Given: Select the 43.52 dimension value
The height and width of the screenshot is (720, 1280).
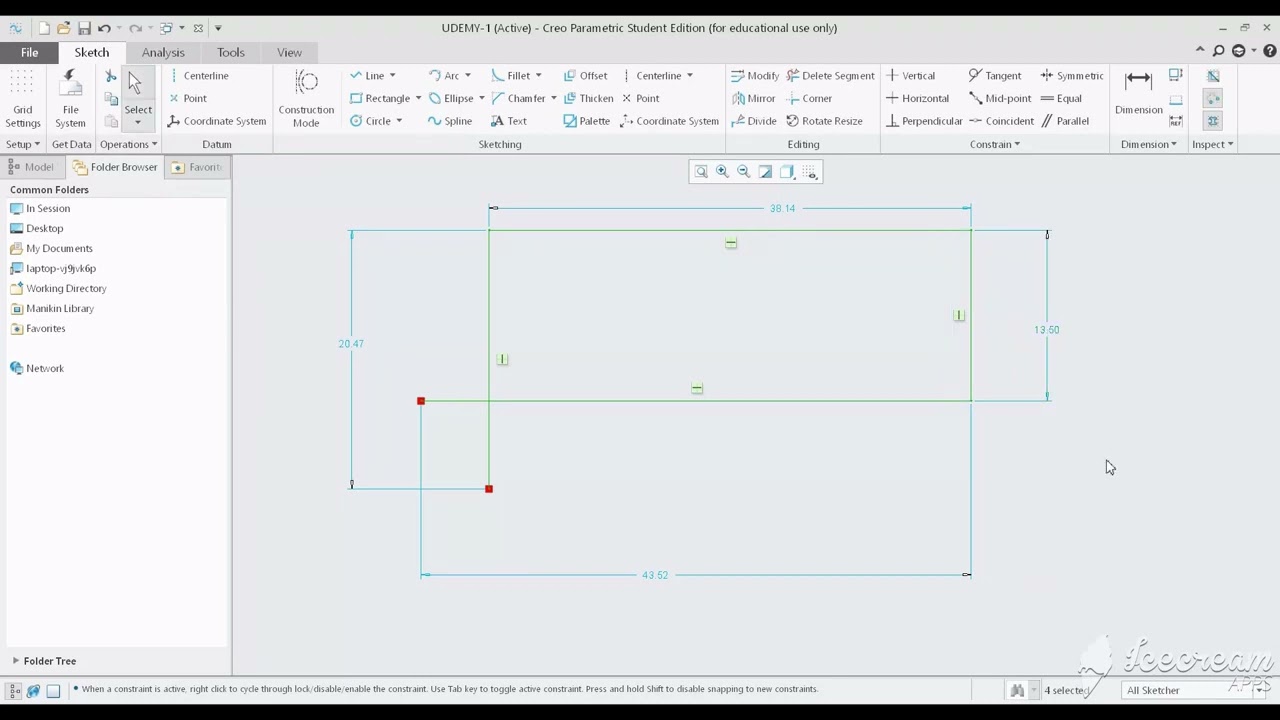Looking at the screenshot, I should pyautogui.click(x=655, y=575).
